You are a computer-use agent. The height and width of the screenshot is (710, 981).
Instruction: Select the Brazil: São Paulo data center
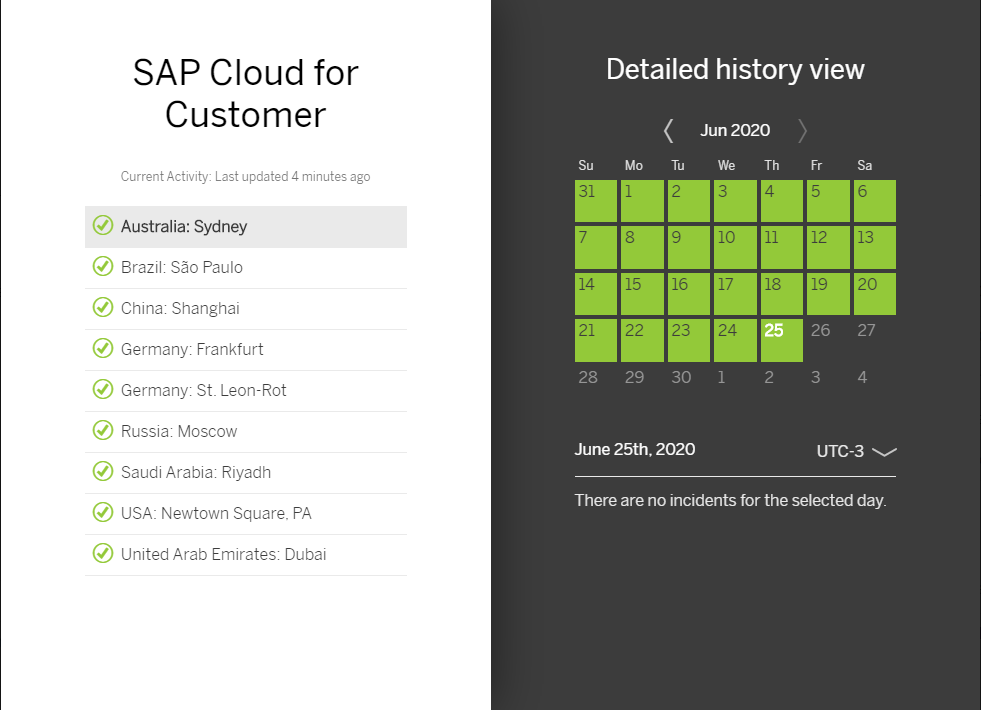pos(246,268)
